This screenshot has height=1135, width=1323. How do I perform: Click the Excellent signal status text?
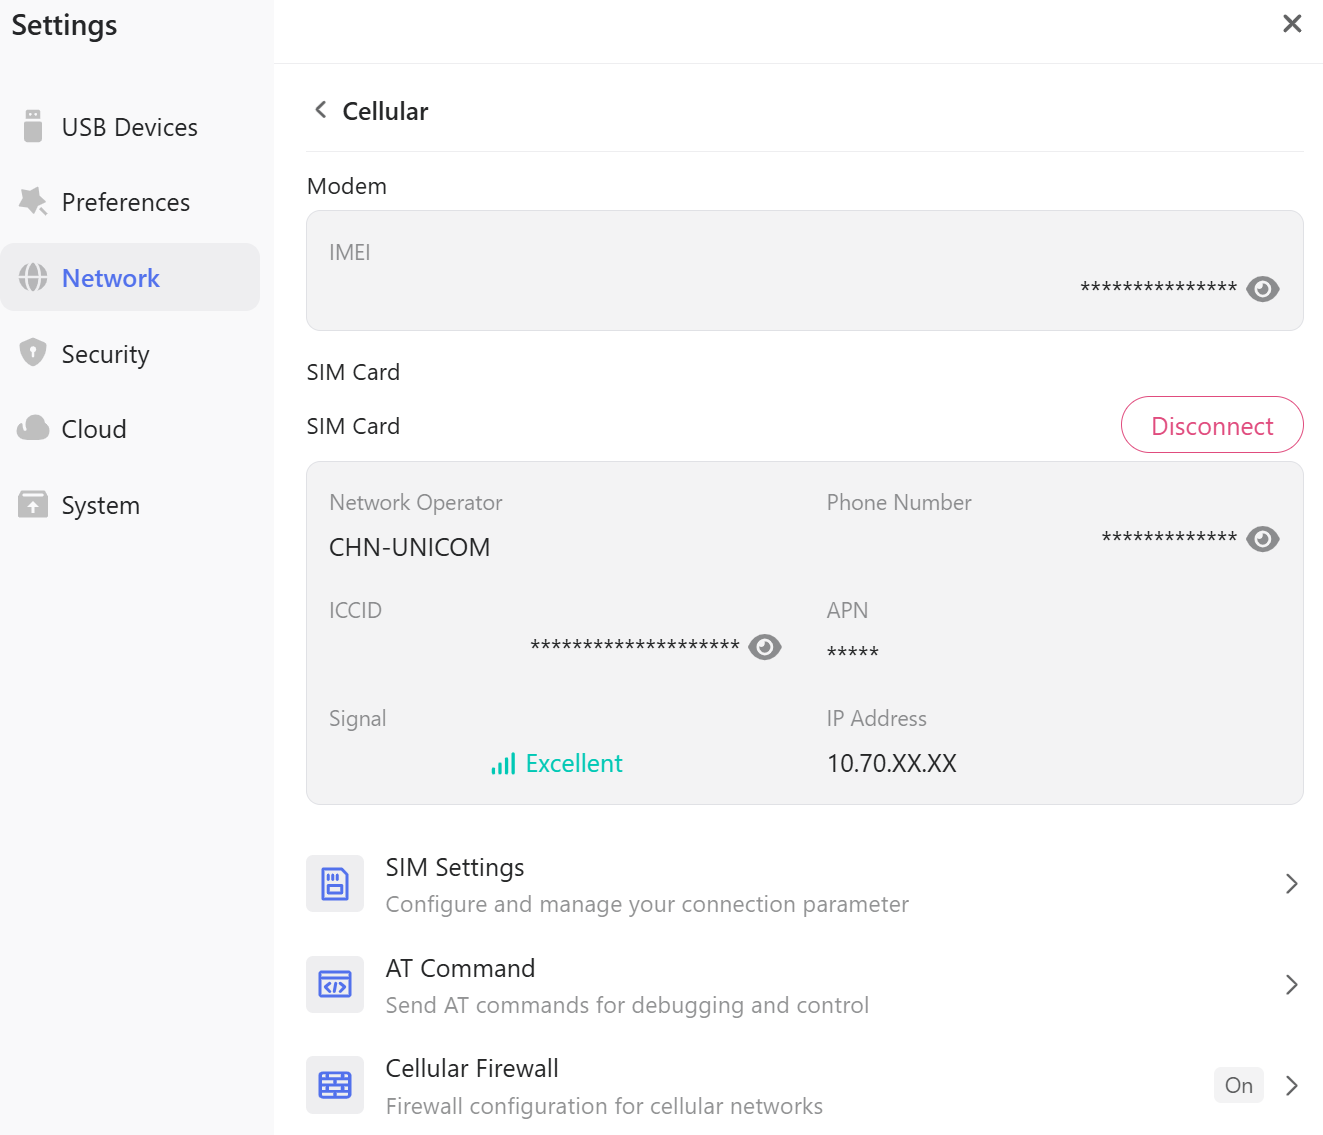574,763
